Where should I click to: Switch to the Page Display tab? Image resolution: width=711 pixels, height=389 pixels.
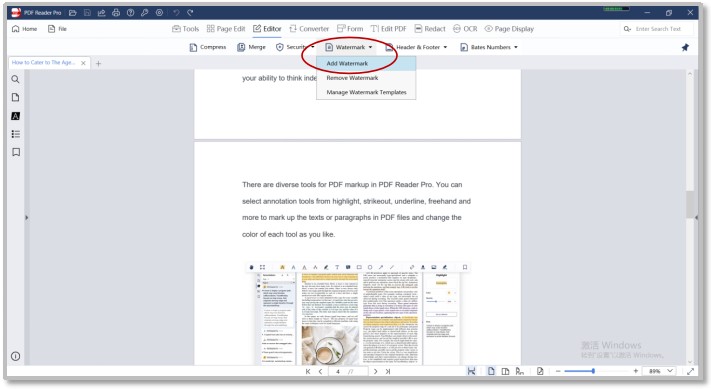(509, 29)
